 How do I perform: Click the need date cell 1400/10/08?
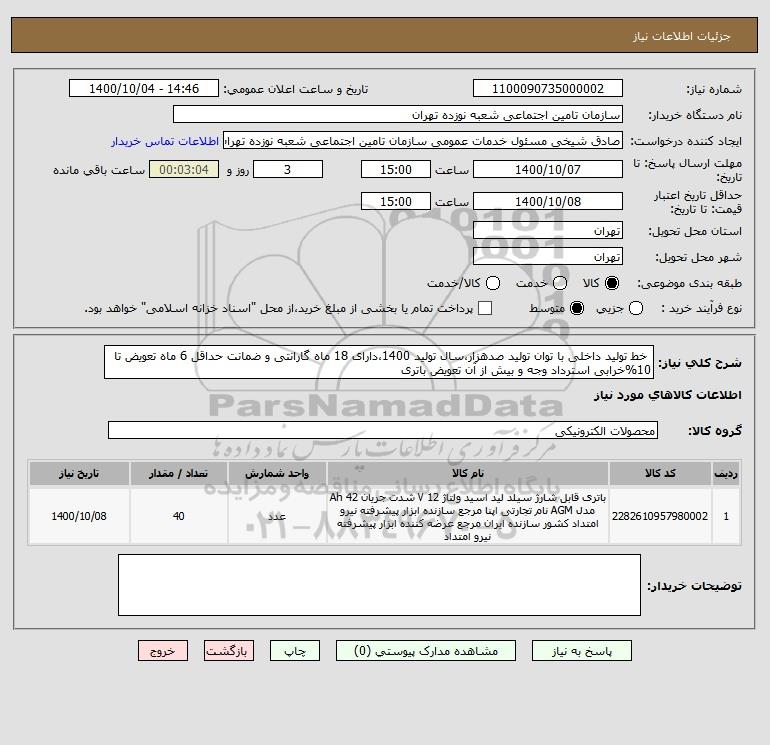coord(79,516)
